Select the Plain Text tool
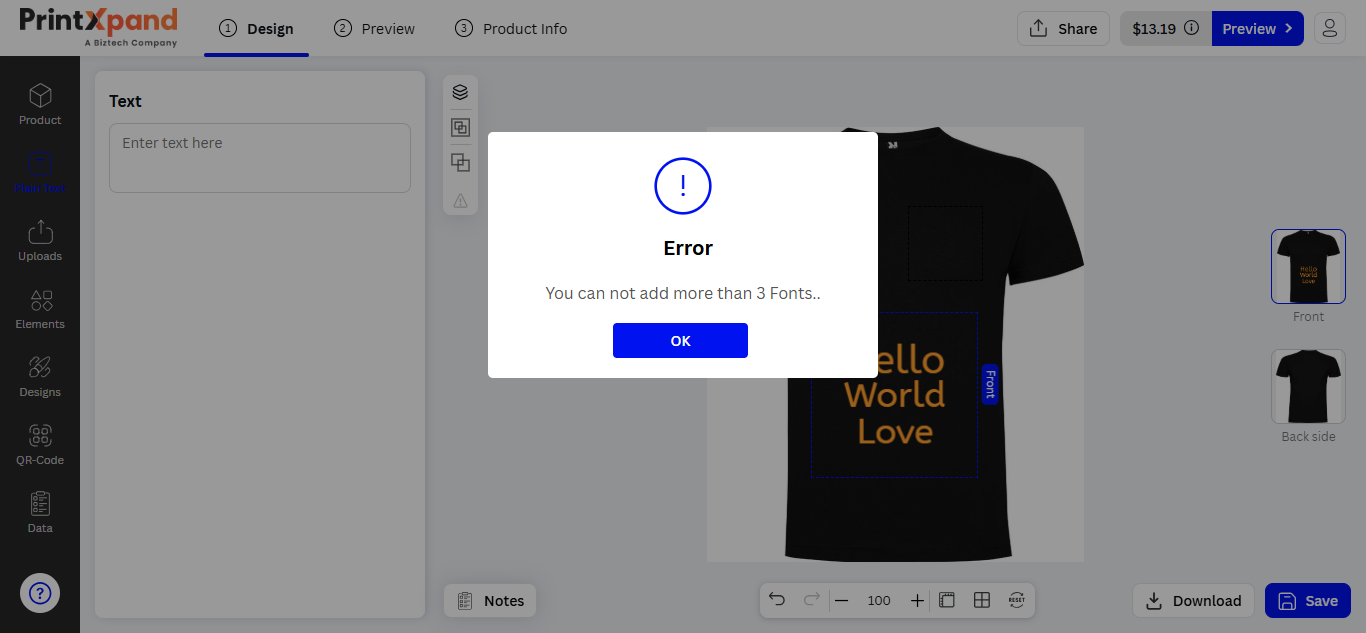The height and width of the screenshot is (633, 1366). click(40, 172)
